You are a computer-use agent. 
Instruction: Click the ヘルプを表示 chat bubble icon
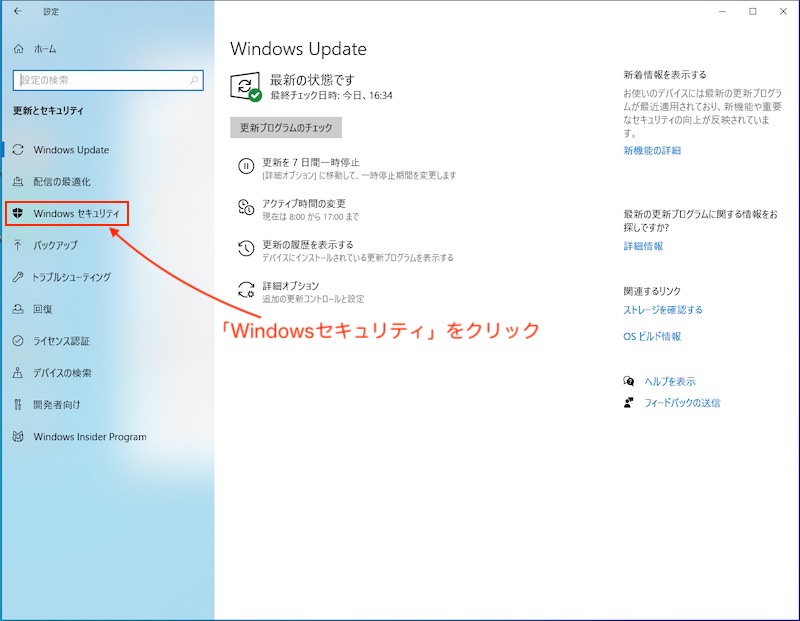click(x=629, y=381)
